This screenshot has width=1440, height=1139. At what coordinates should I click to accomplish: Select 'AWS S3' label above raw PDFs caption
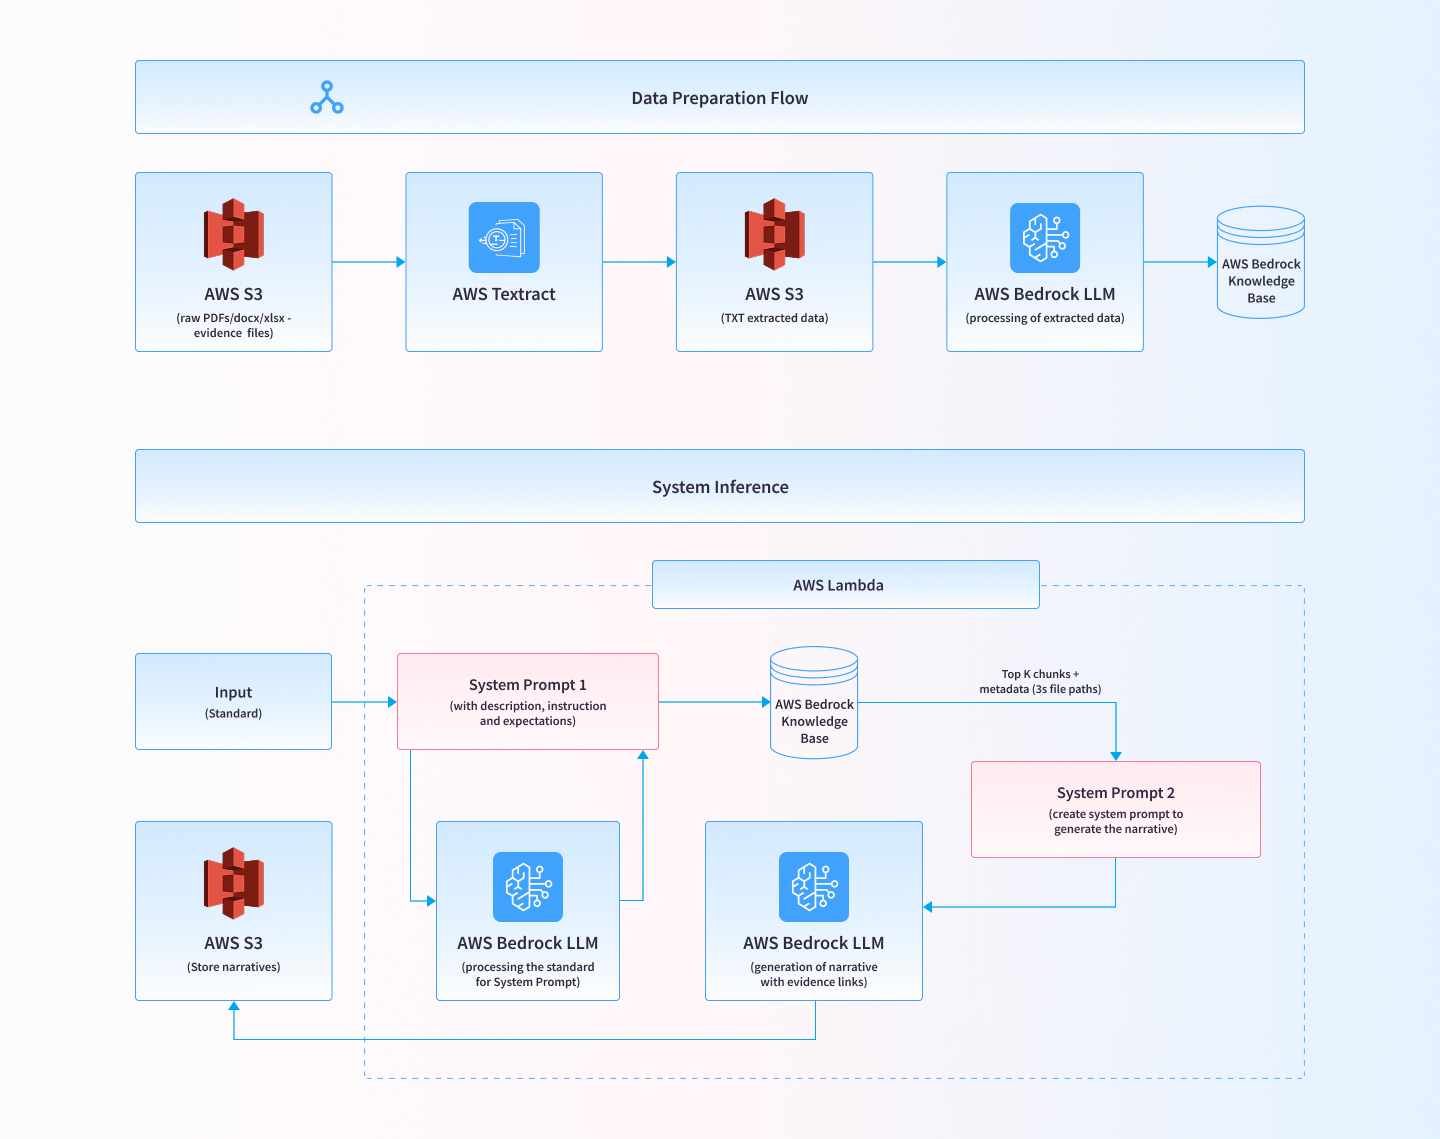(x=234, y=294)
